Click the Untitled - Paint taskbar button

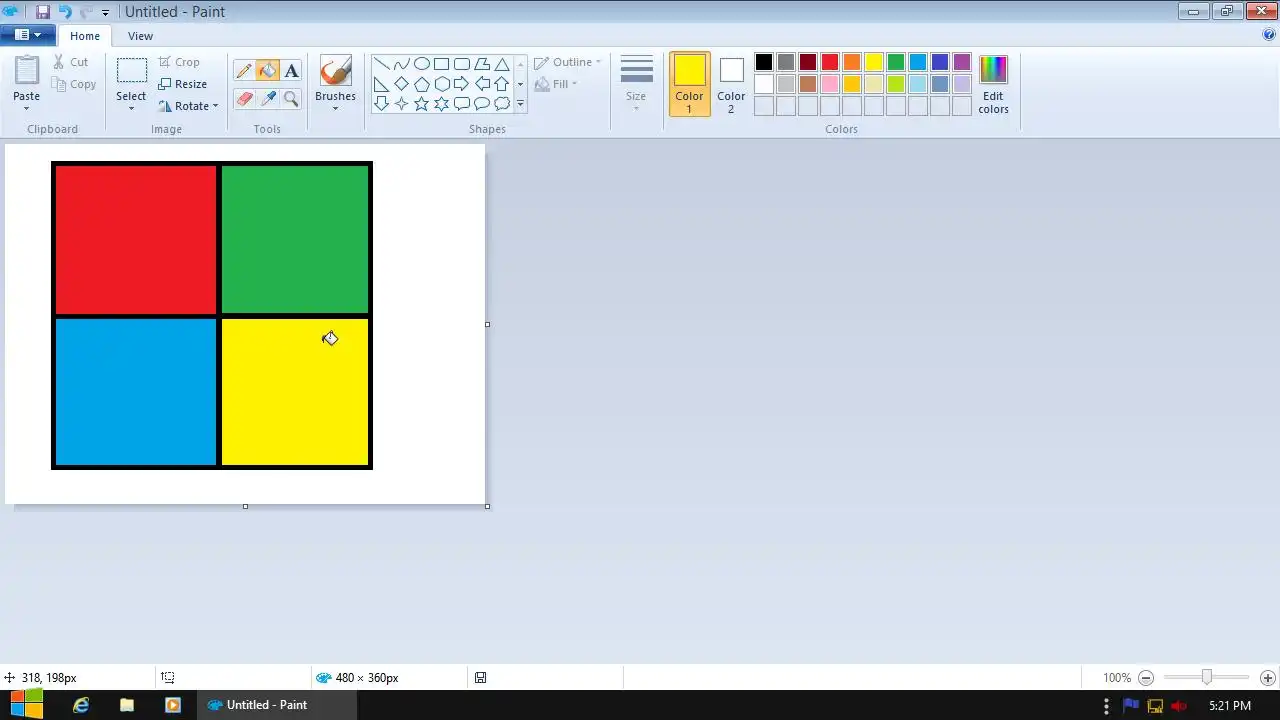pos(277,705)
